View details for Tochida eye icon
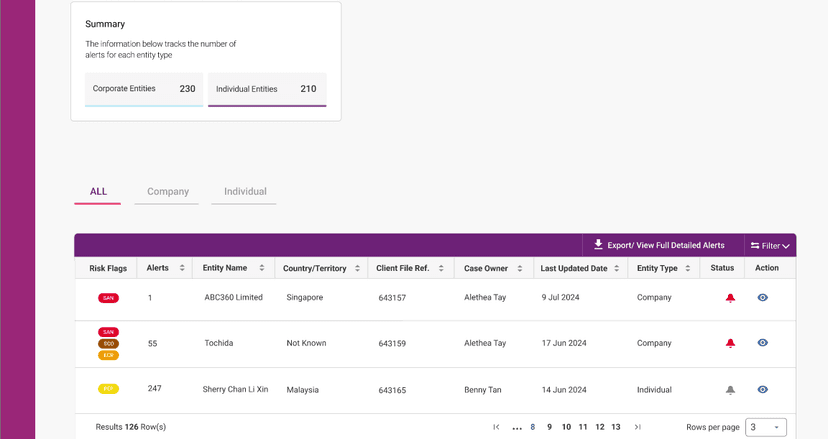The width and height of the screenshot is (828, 439). 763,343
